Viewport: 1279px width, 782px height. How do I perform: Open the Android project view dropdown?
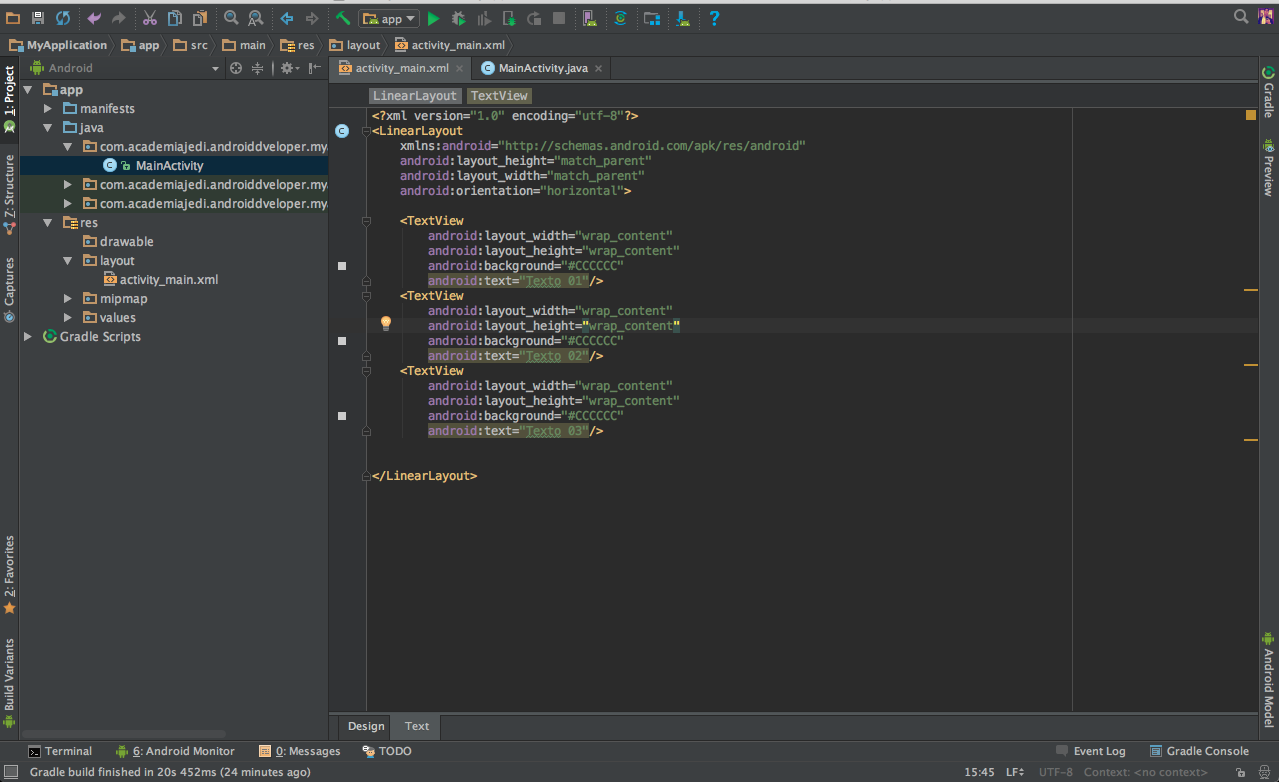pos(215,68)
